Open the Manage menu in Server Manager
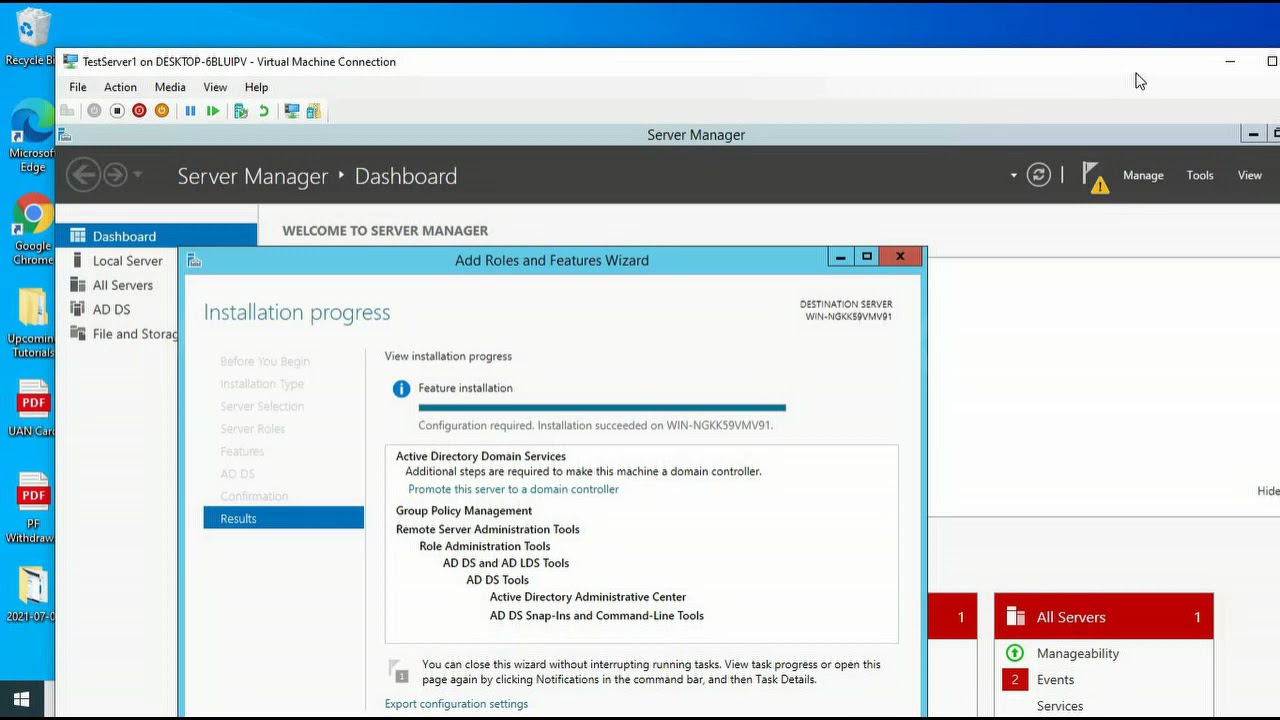Image resolution: width=1280 pixels, height=720 pixels. (1143, 175)
